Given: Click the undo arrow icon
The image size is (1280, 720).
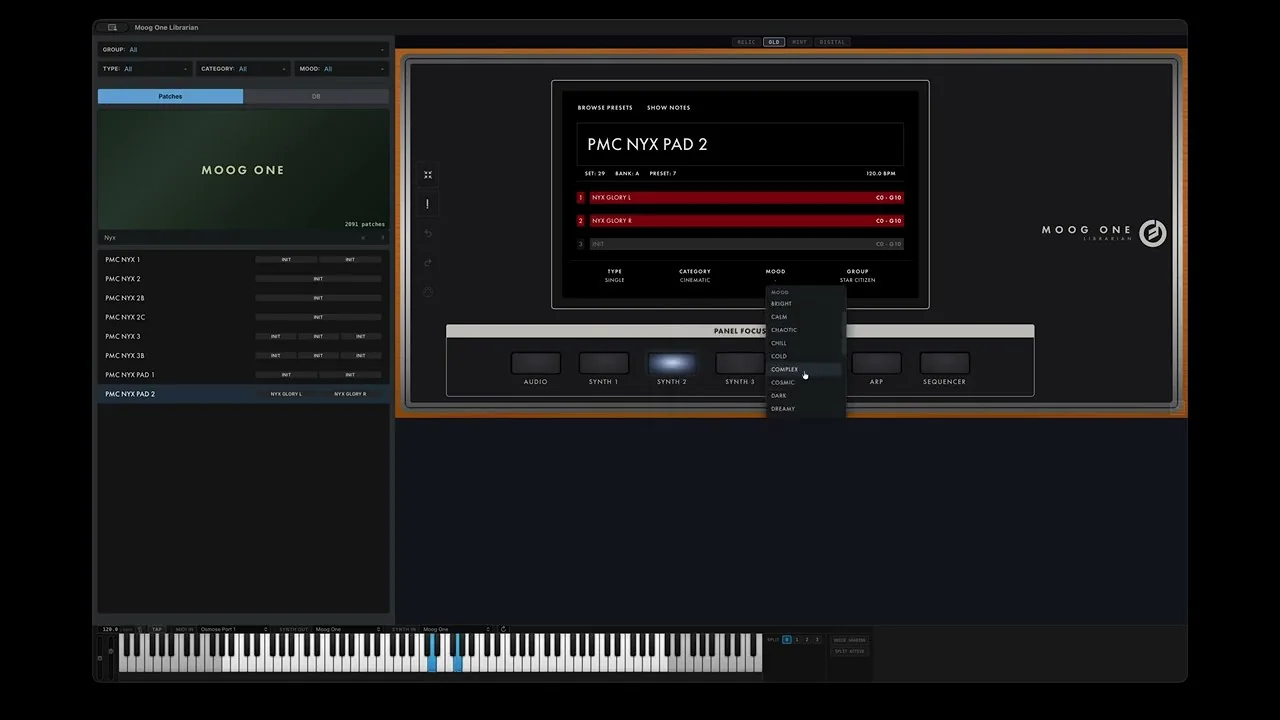Looking at the screenshot, I should point(428,233).
